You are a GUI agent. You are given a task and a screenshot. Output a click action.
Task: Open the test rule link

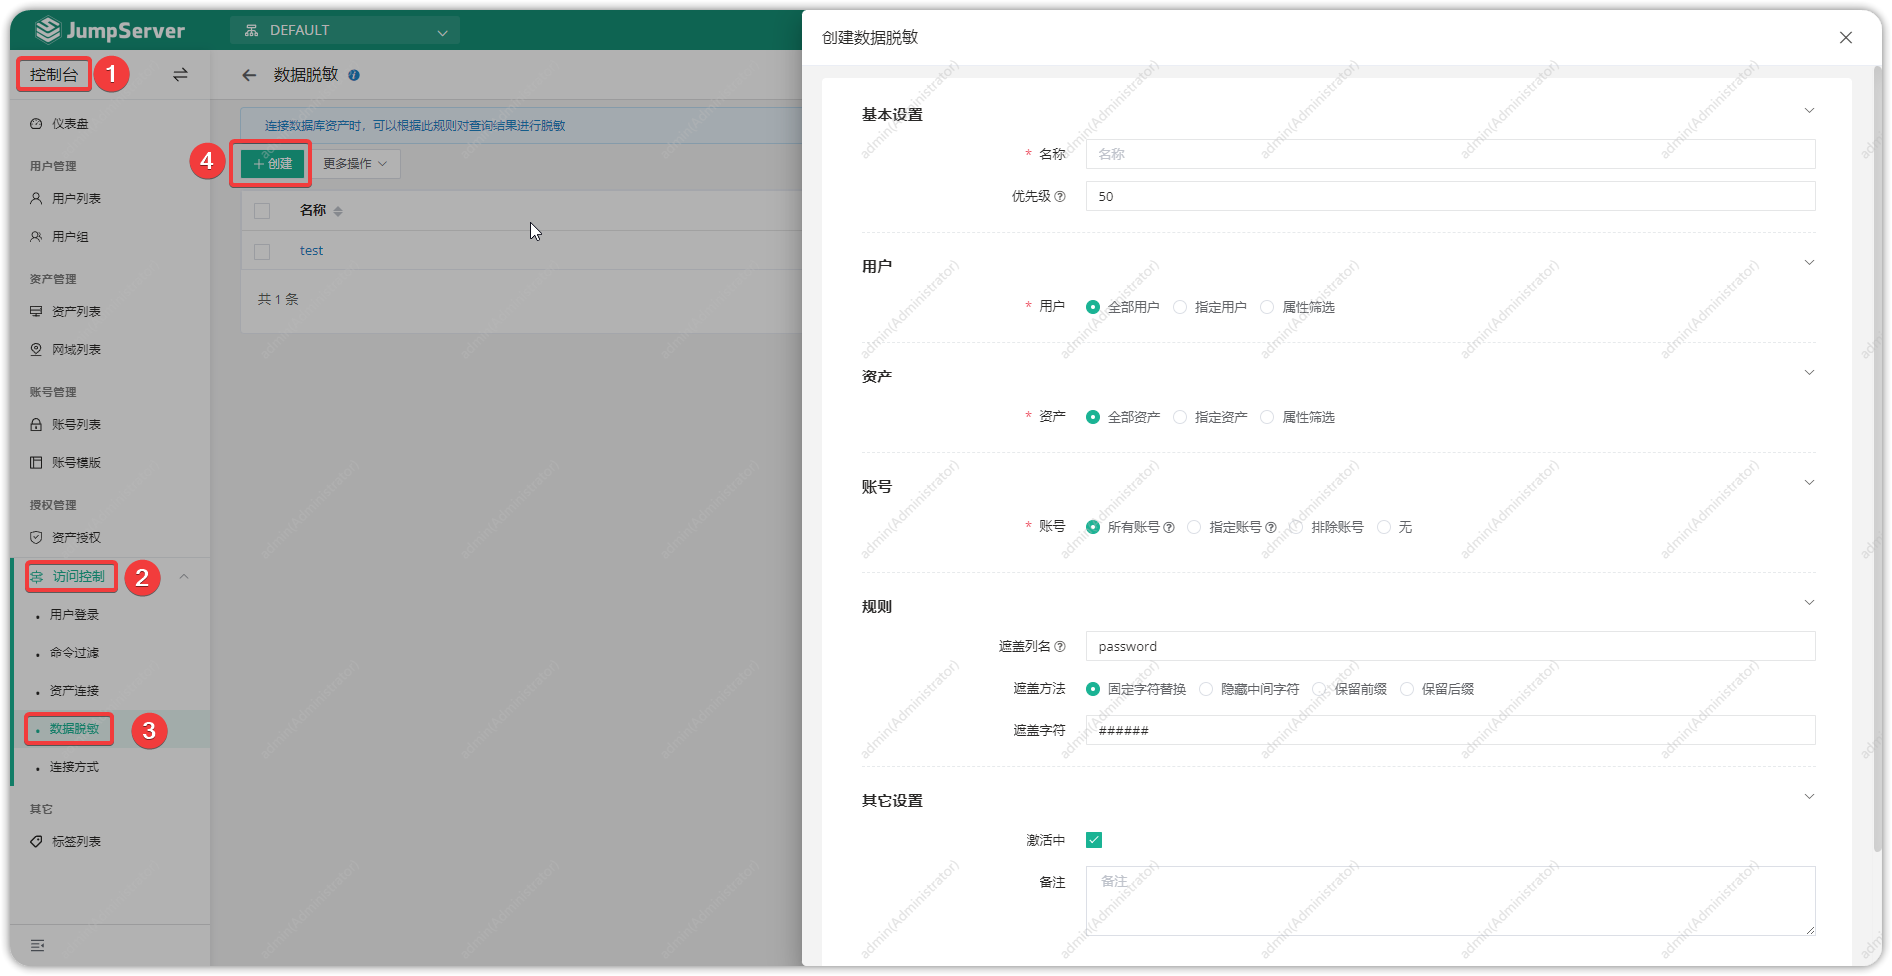click(311, 251)
